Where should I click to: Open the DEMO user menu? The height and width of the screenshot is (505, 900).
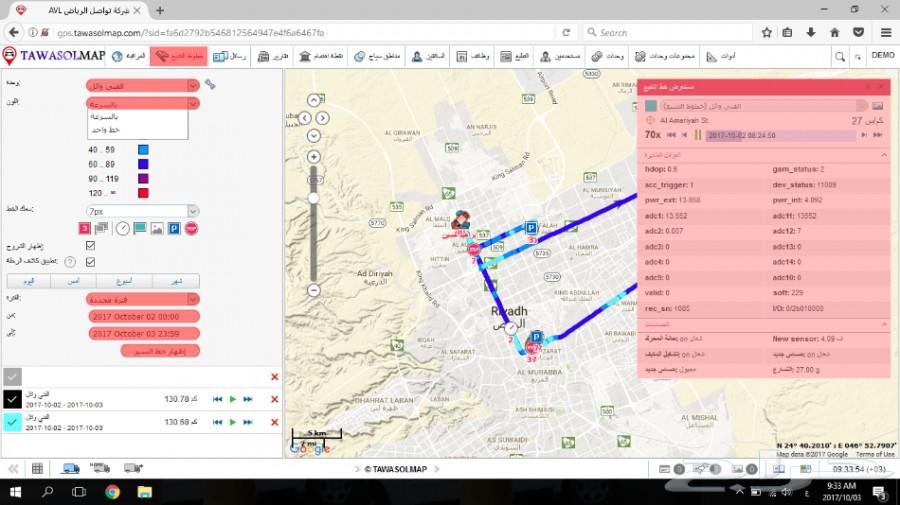(883, 55)
